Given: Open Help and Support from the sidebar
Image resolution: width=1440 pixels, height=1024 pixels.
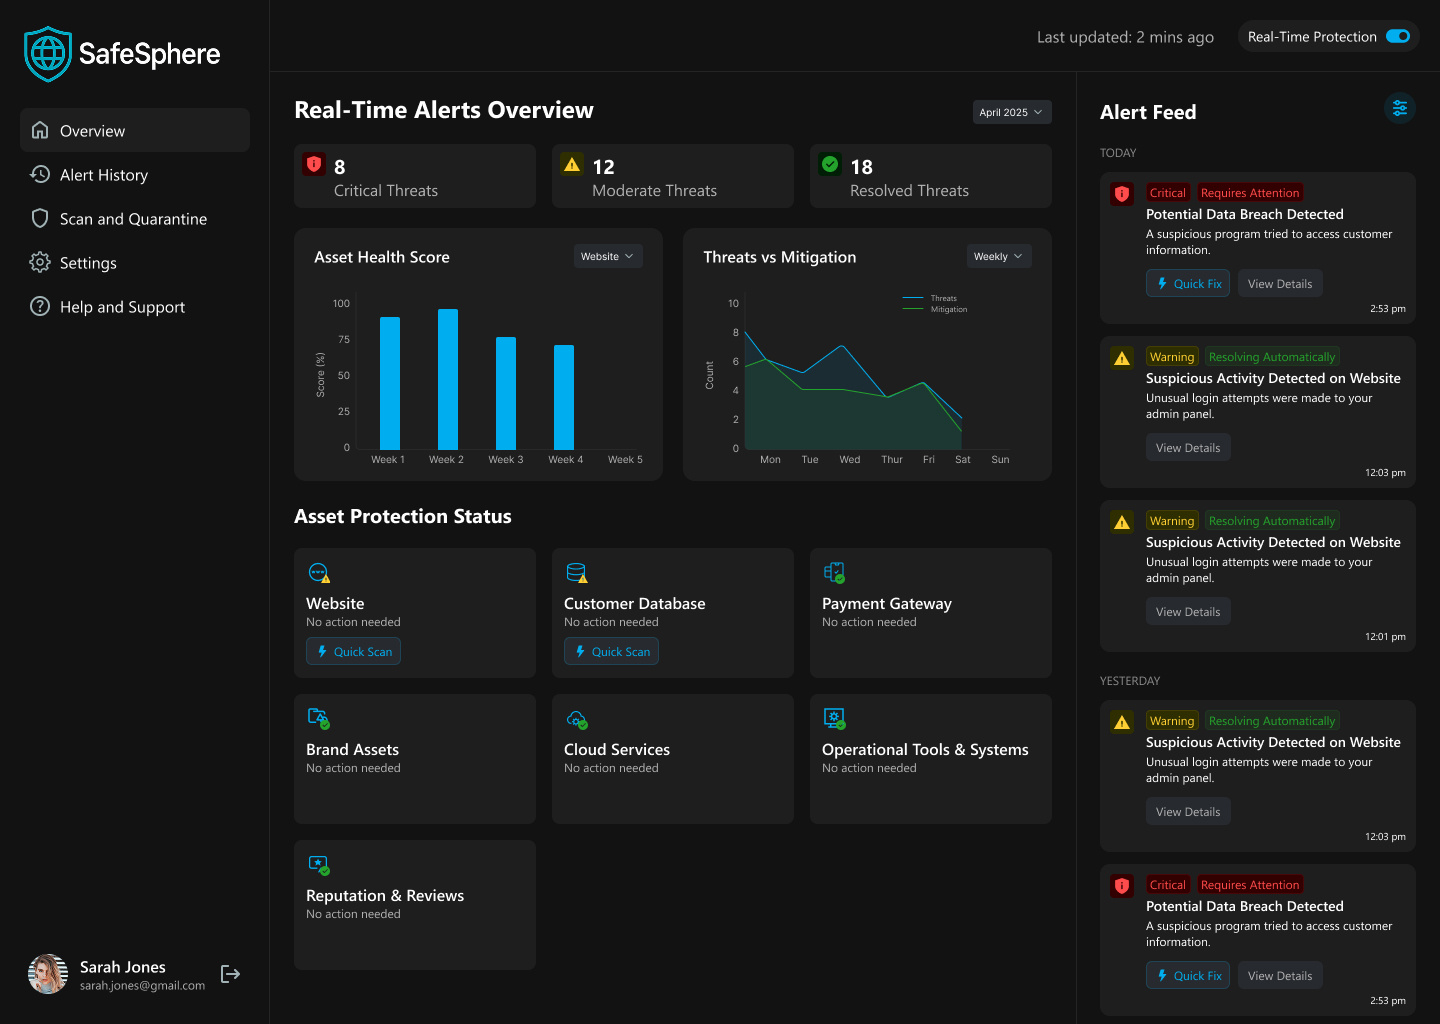Looking at the screenshot, I should [x=122, y=307].
